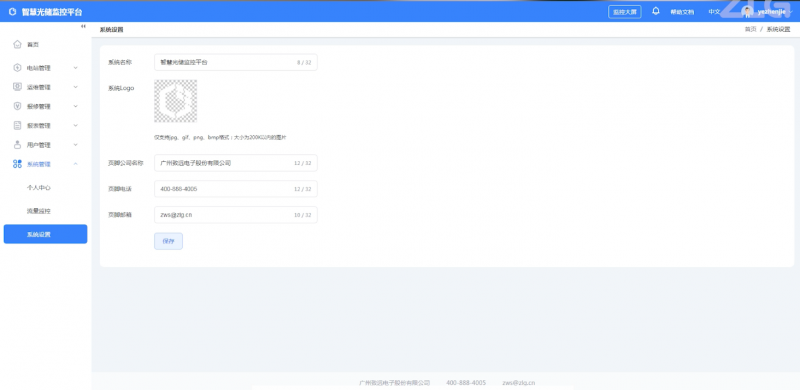
Task: Open 帮助文档 help link
Action: coord(682,12)
